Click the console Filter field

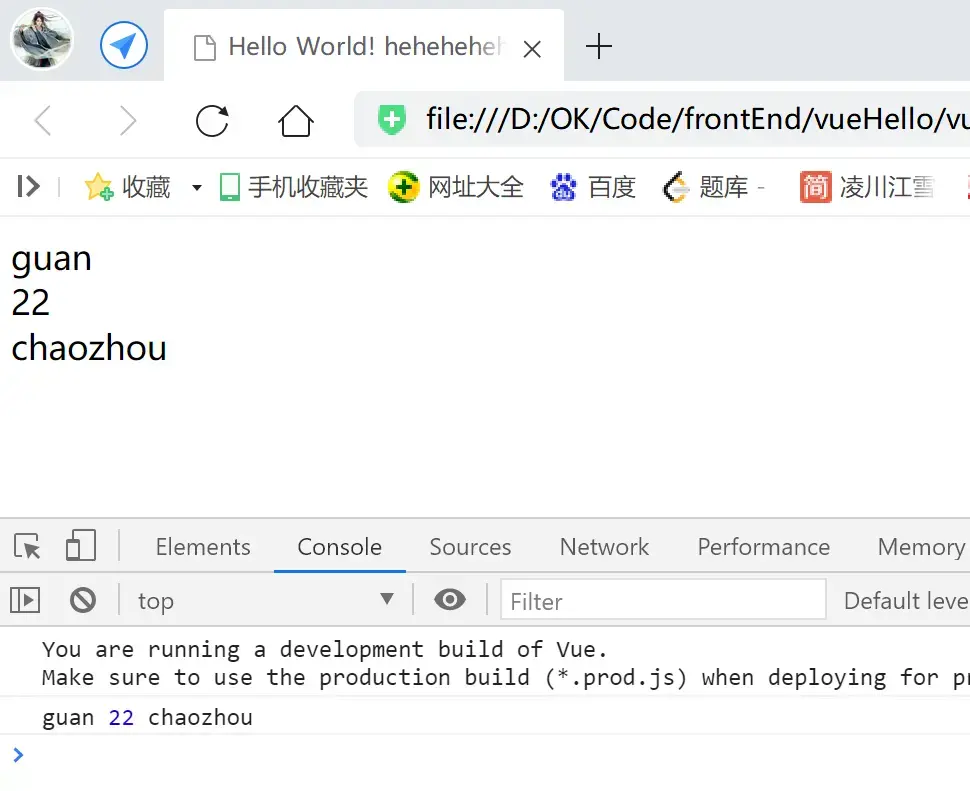(x=663, y=600)
